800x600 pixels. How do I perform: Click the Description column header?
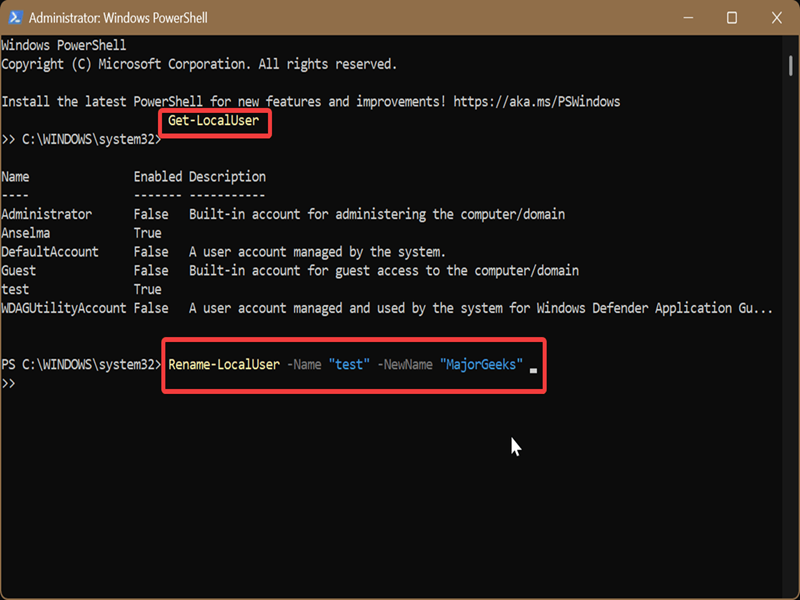pyautogui.click(x=227, y=177)
